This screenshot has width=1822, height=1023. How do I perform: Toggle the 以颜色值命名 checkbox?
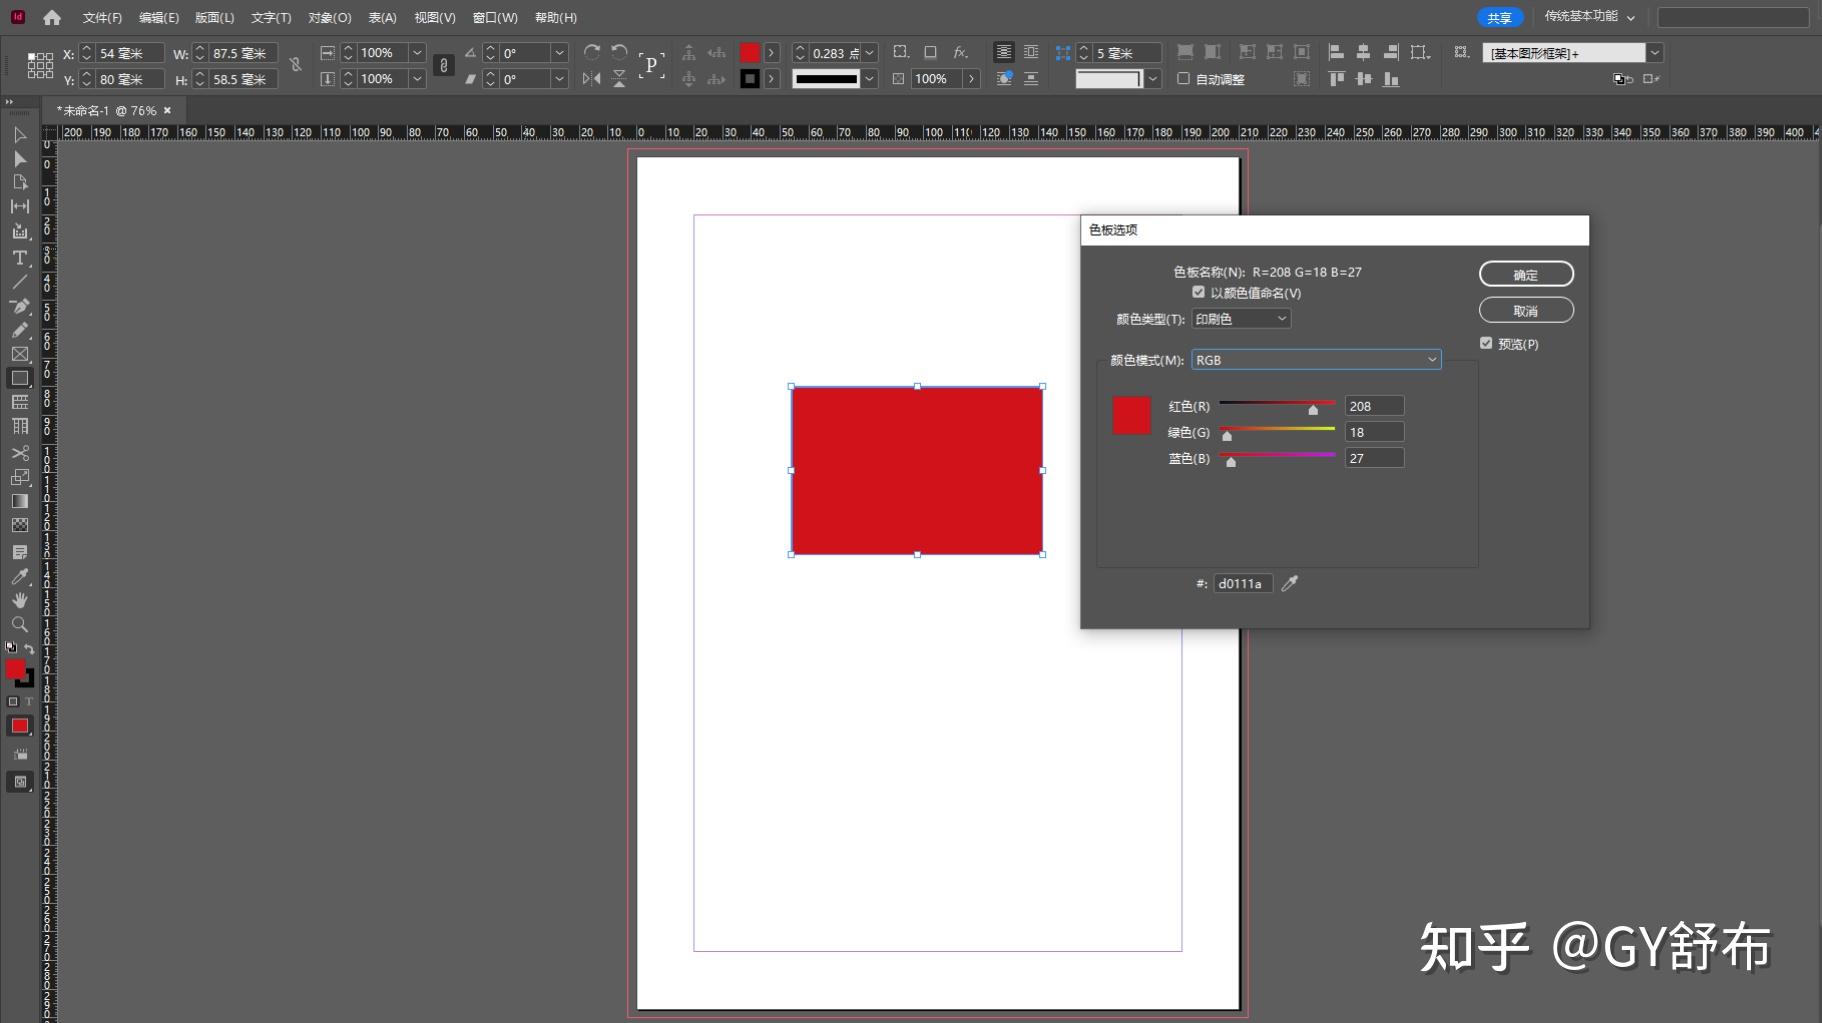[1199, 291]
